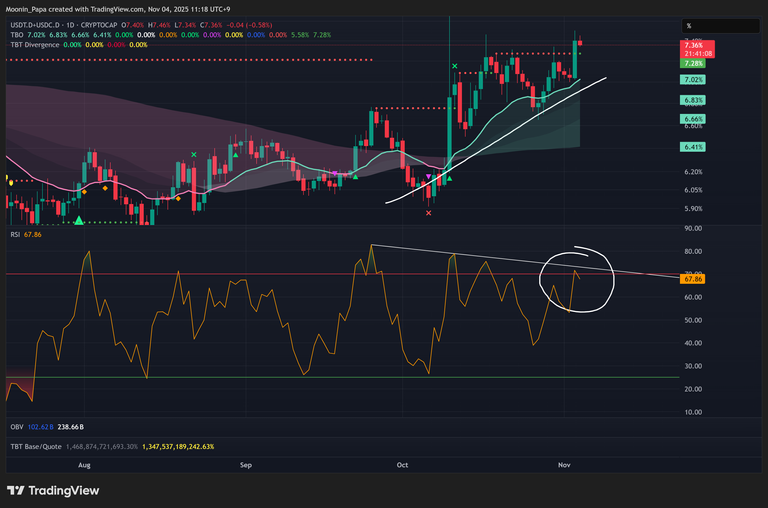The height and width of the screenshot is (508, 768).
Task: Click the red 7.36% current price label
Action: (692, 46)
